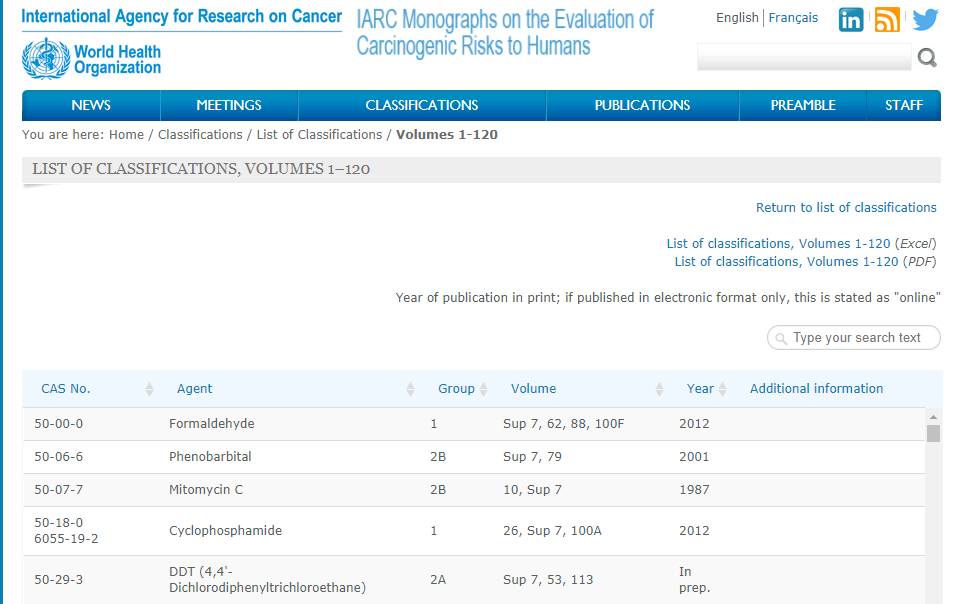953x604 pixels.
Task: Click Home in the breadcrumb trail
Action: click(126, 134)
